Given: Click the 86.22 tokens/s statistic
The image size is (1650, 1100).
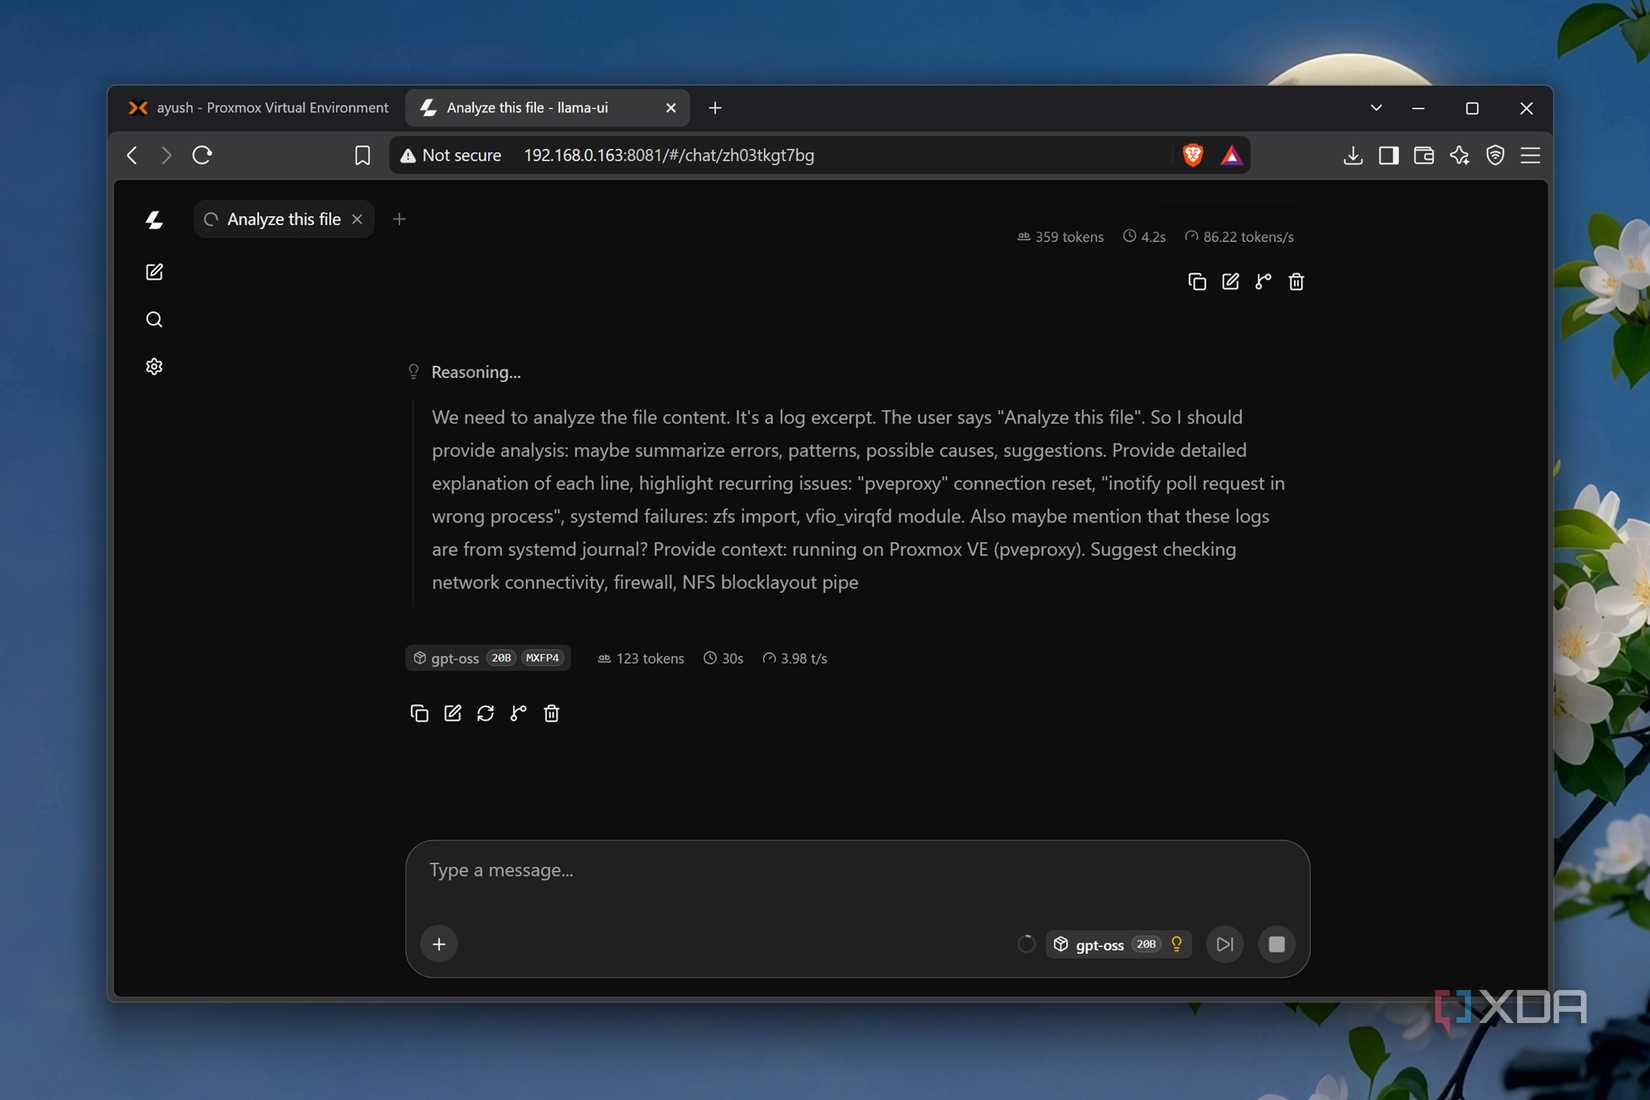Looking at the screenshot, I should [x=1239, y=237].
